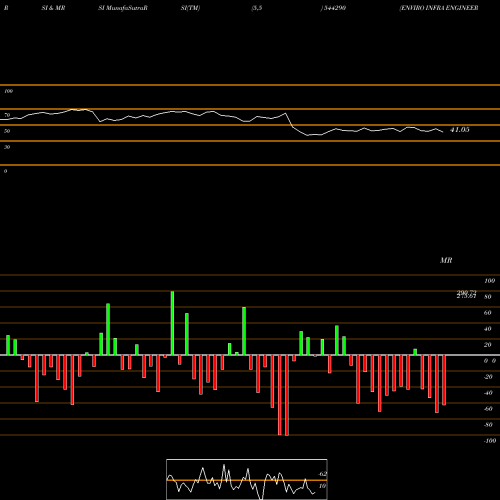Click the 'MR' panel label
Image resolution: width=500 pixels, height=500 pixels.
(x=446, y=260)
